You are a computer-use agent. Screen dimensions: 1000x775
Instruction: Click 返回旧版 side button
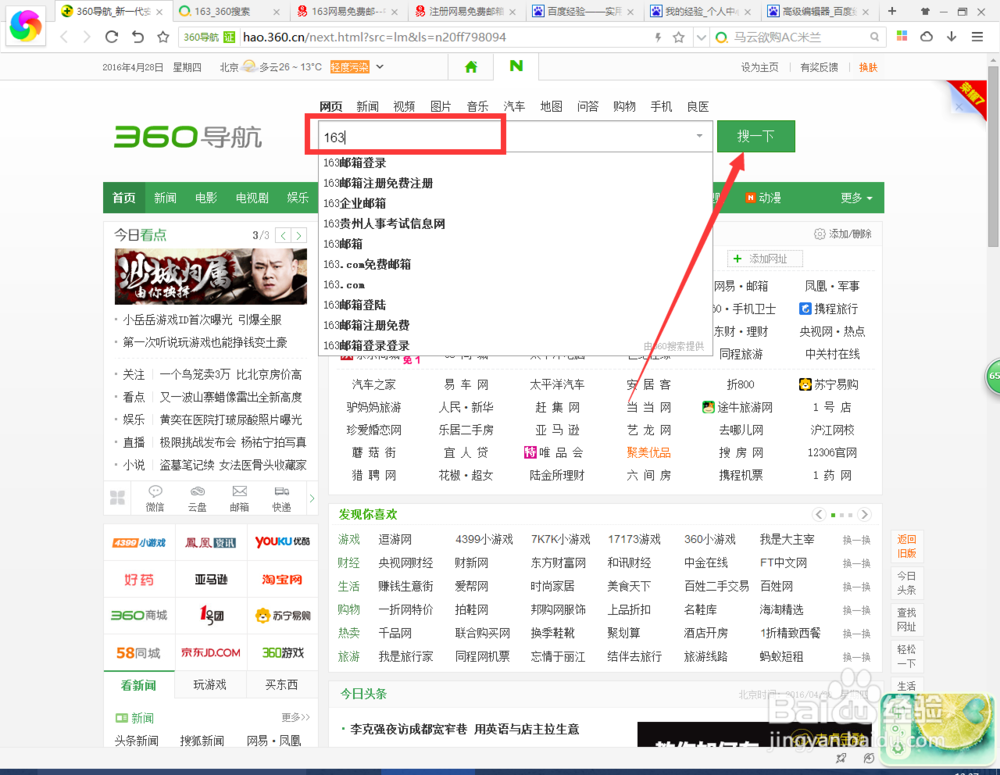click(906, 546)
